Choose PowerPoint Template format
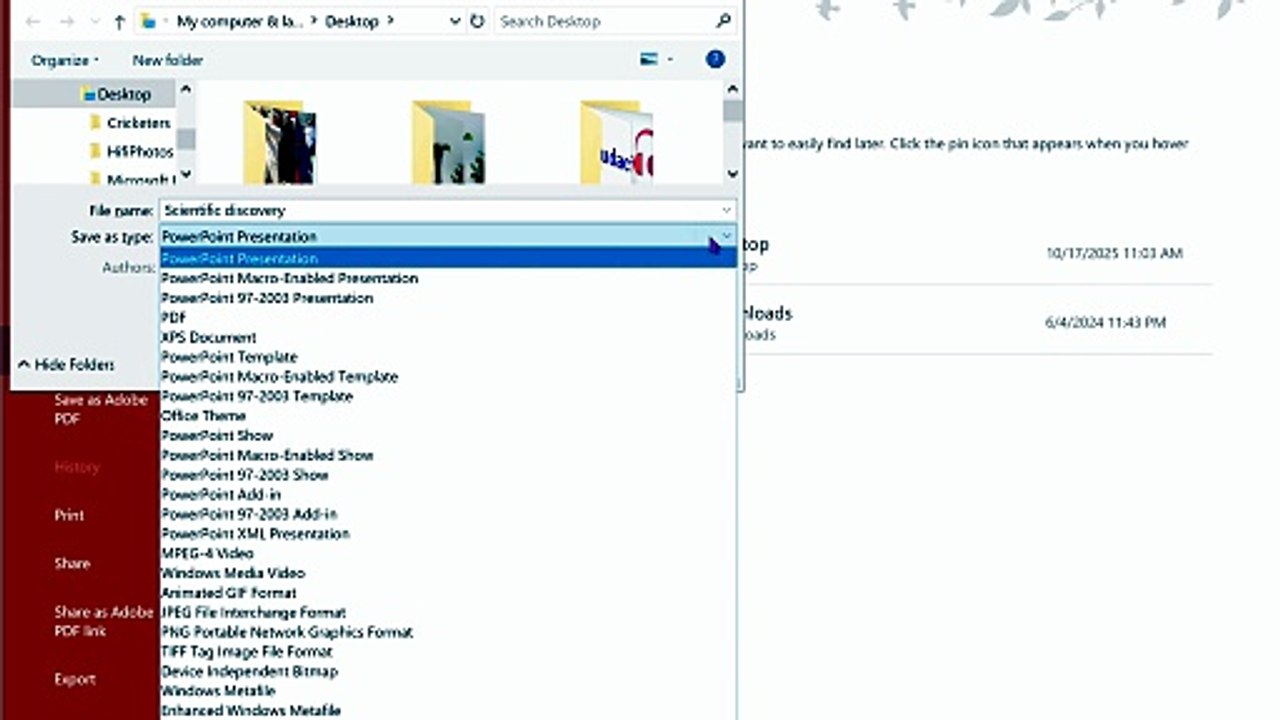Screen dimensions: 1280x720 click(x=448, y=357)
